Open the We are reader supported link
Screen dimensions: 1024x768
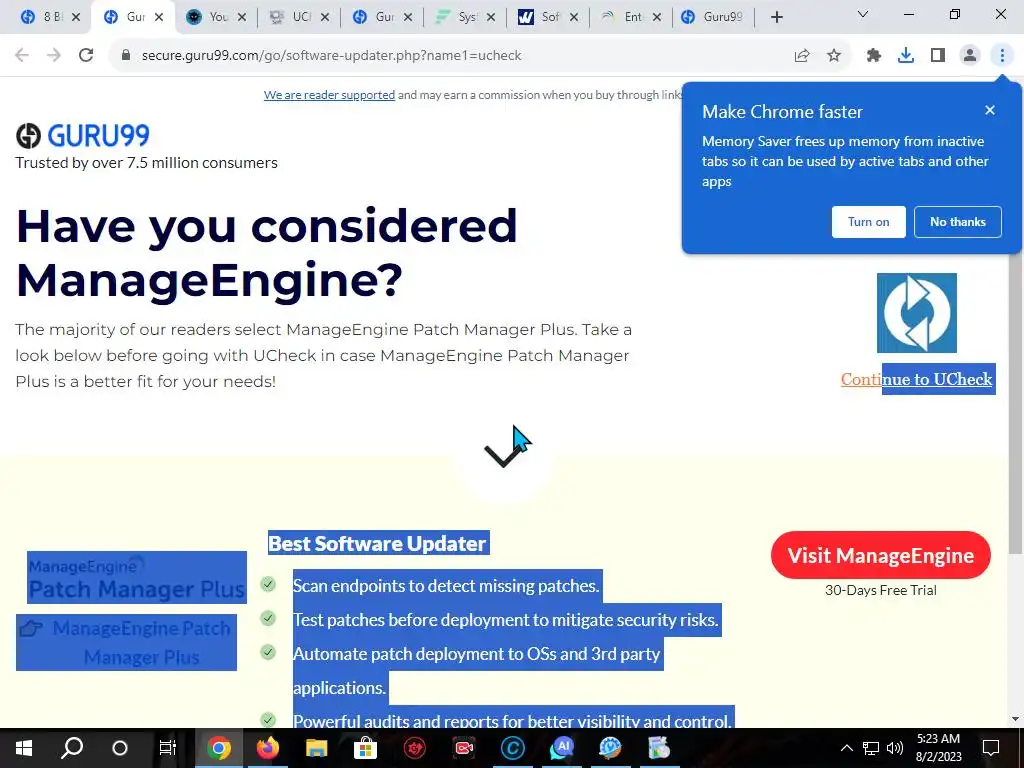coord(329,95)
